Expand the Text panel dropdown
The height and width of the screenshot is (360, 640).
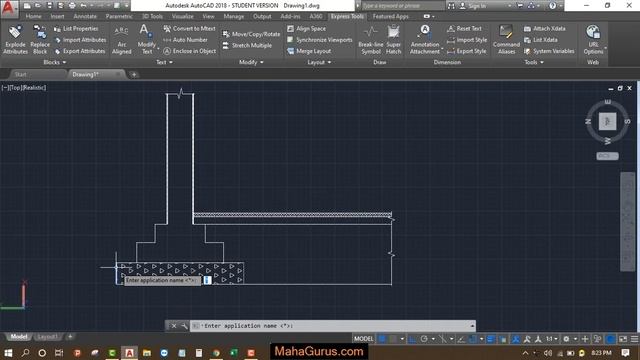[x=164, y=62]
